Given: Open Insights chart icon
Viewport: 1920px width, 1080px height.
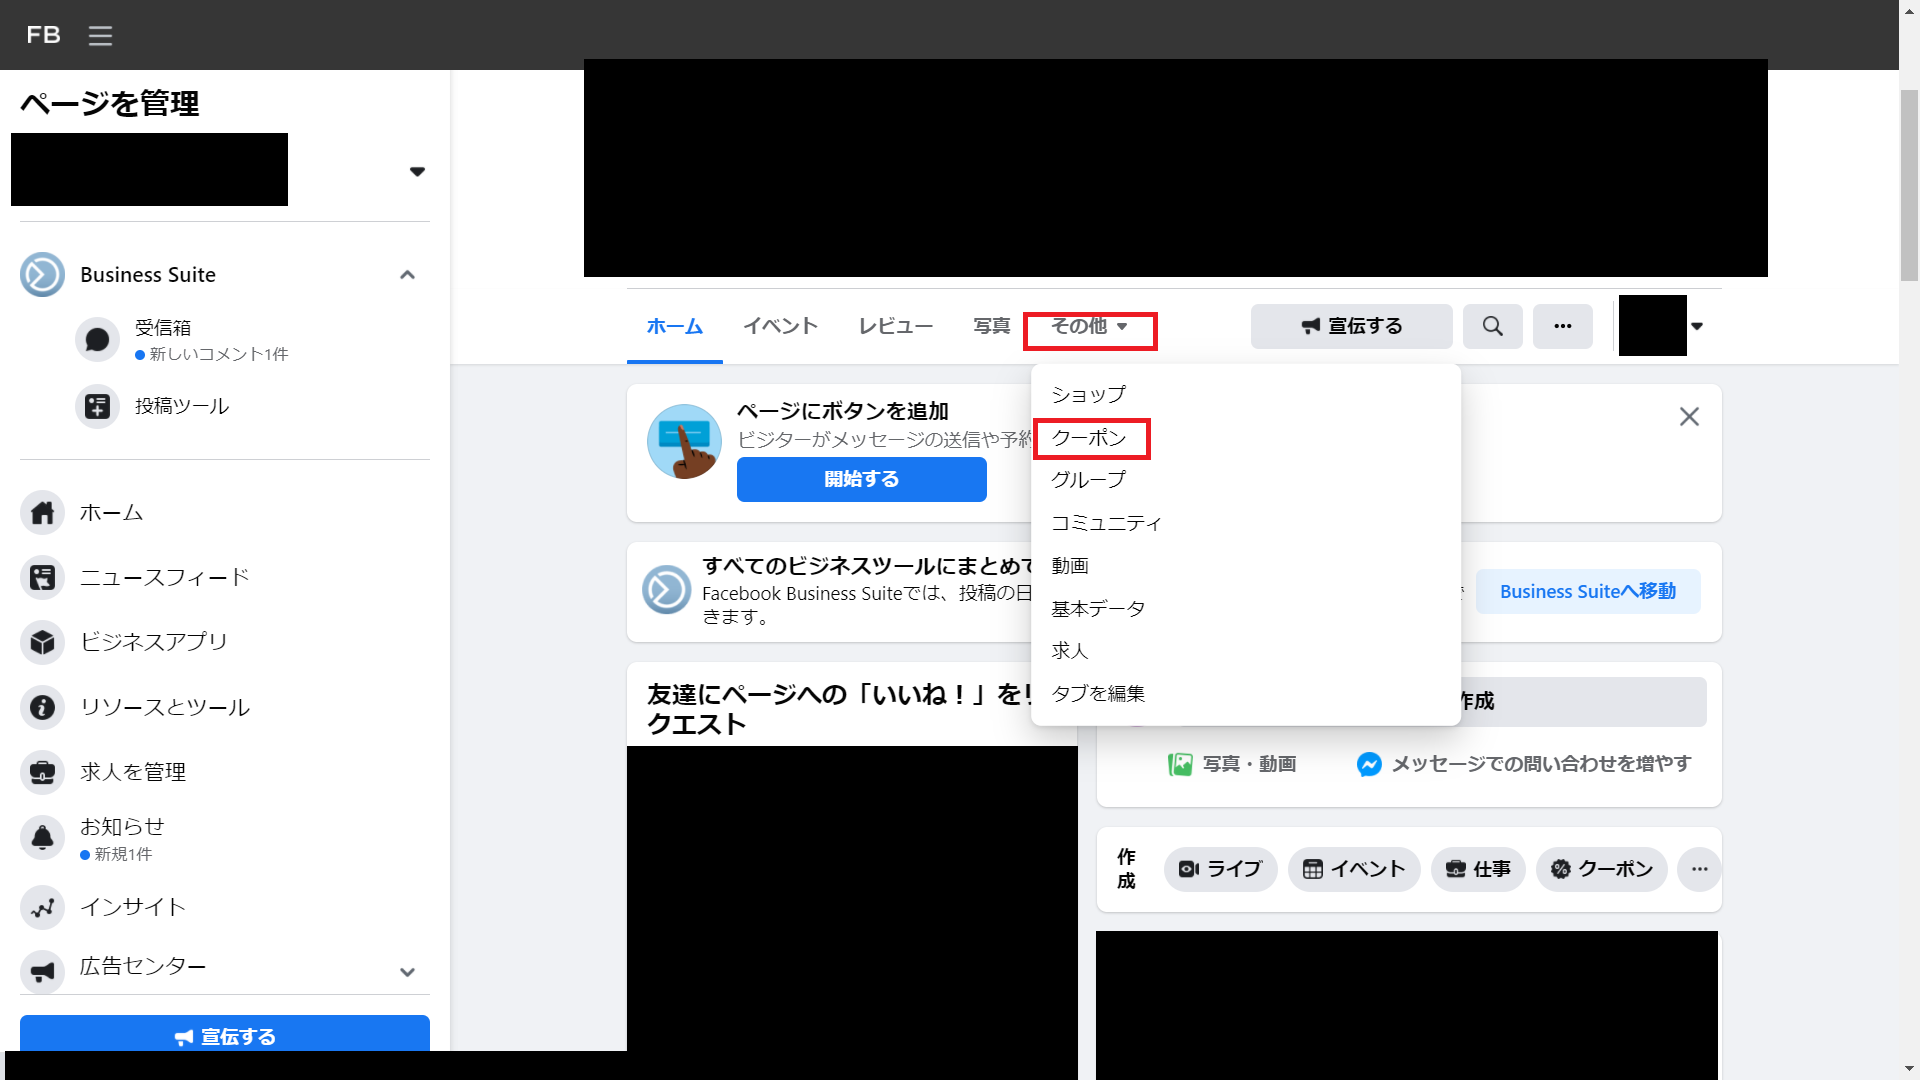Looking at the screenshot, I should pos(42,908).
